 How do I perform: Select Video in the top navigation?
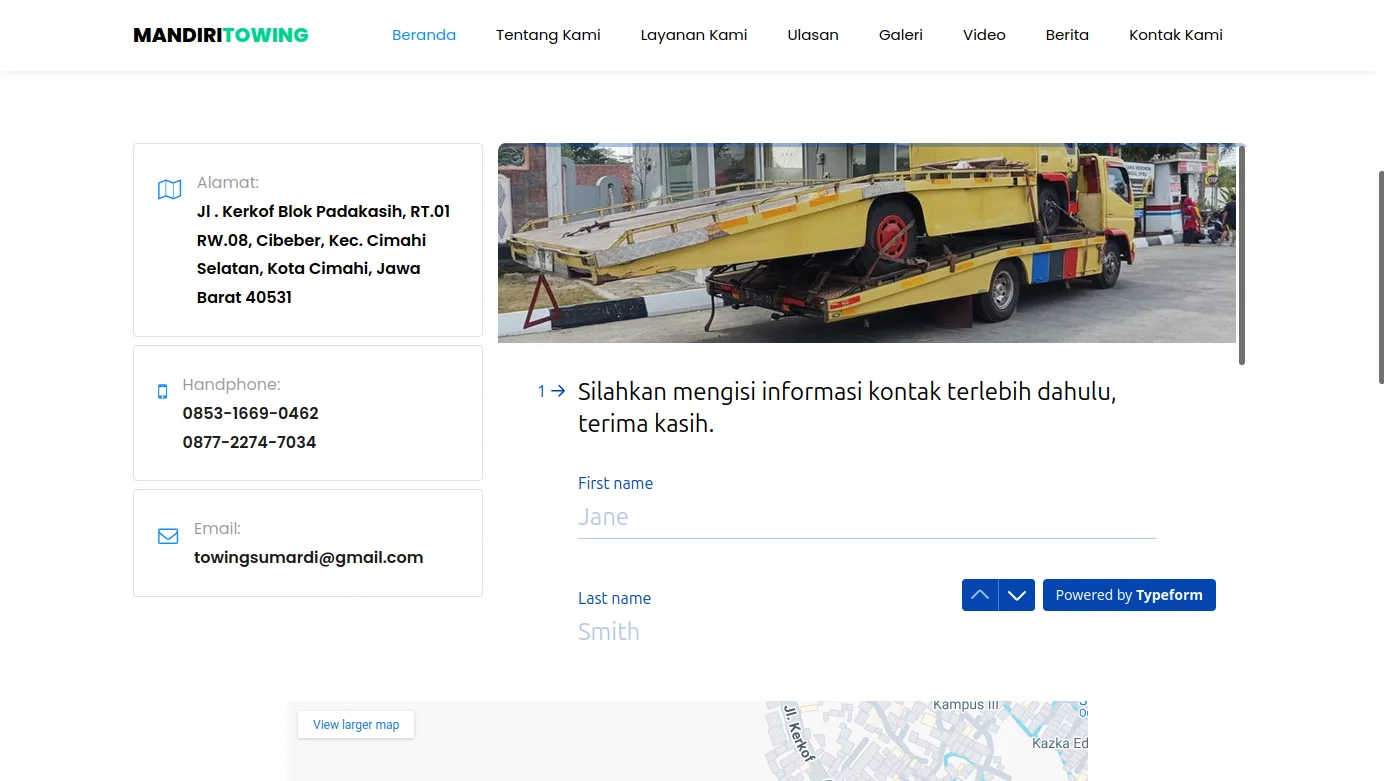[x=984, y=35]
